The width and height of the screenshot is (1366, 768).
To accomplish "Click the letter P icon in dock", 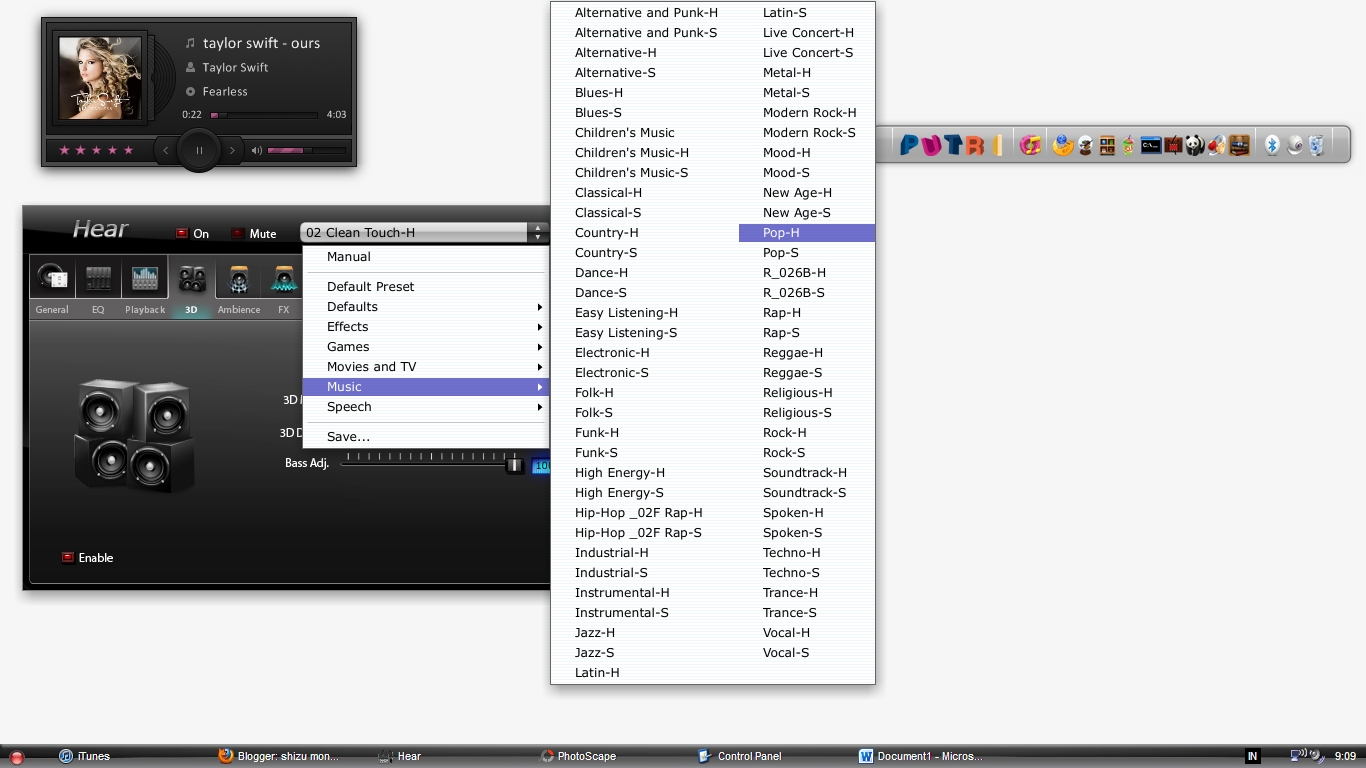I will [909, 146].
